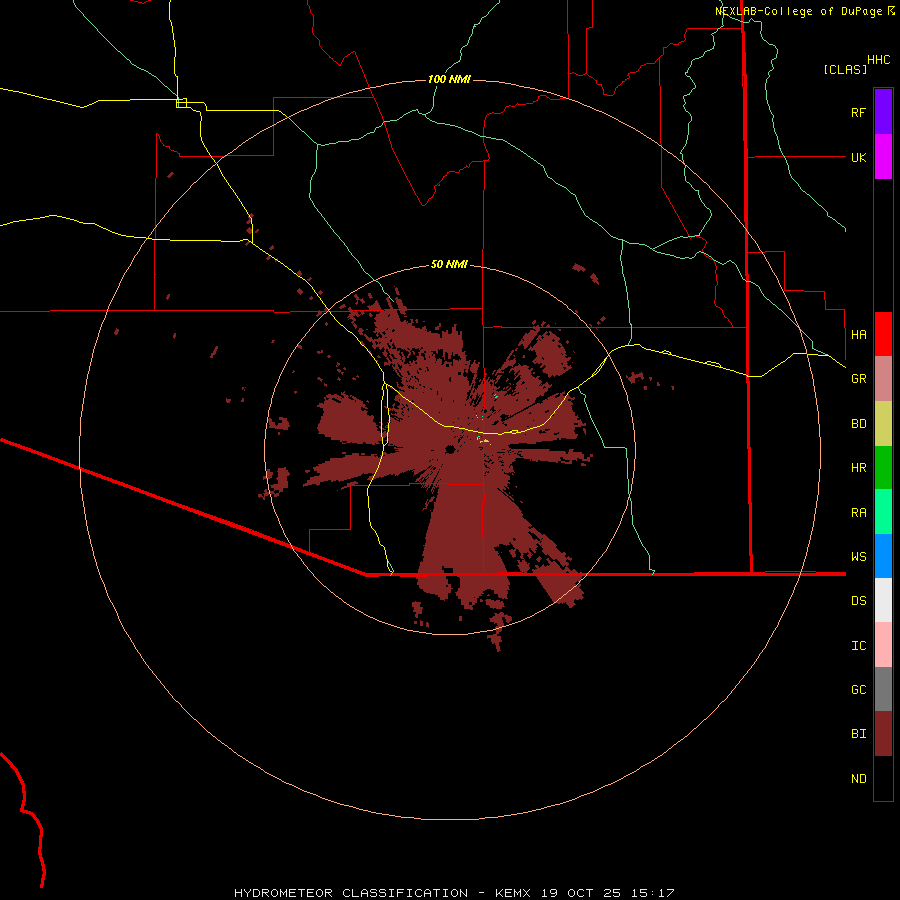Click the GC gray legend swatch
Screen dimensions: 900x900
coord(883,689)
